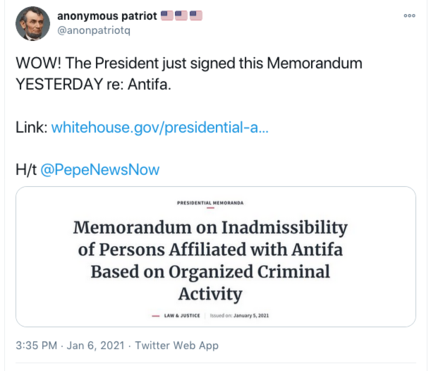The image size is (431, 371).
Task: Click the Jan 6, 2021 tweet date
Action: pyautogui.click(x=96, y=345)
